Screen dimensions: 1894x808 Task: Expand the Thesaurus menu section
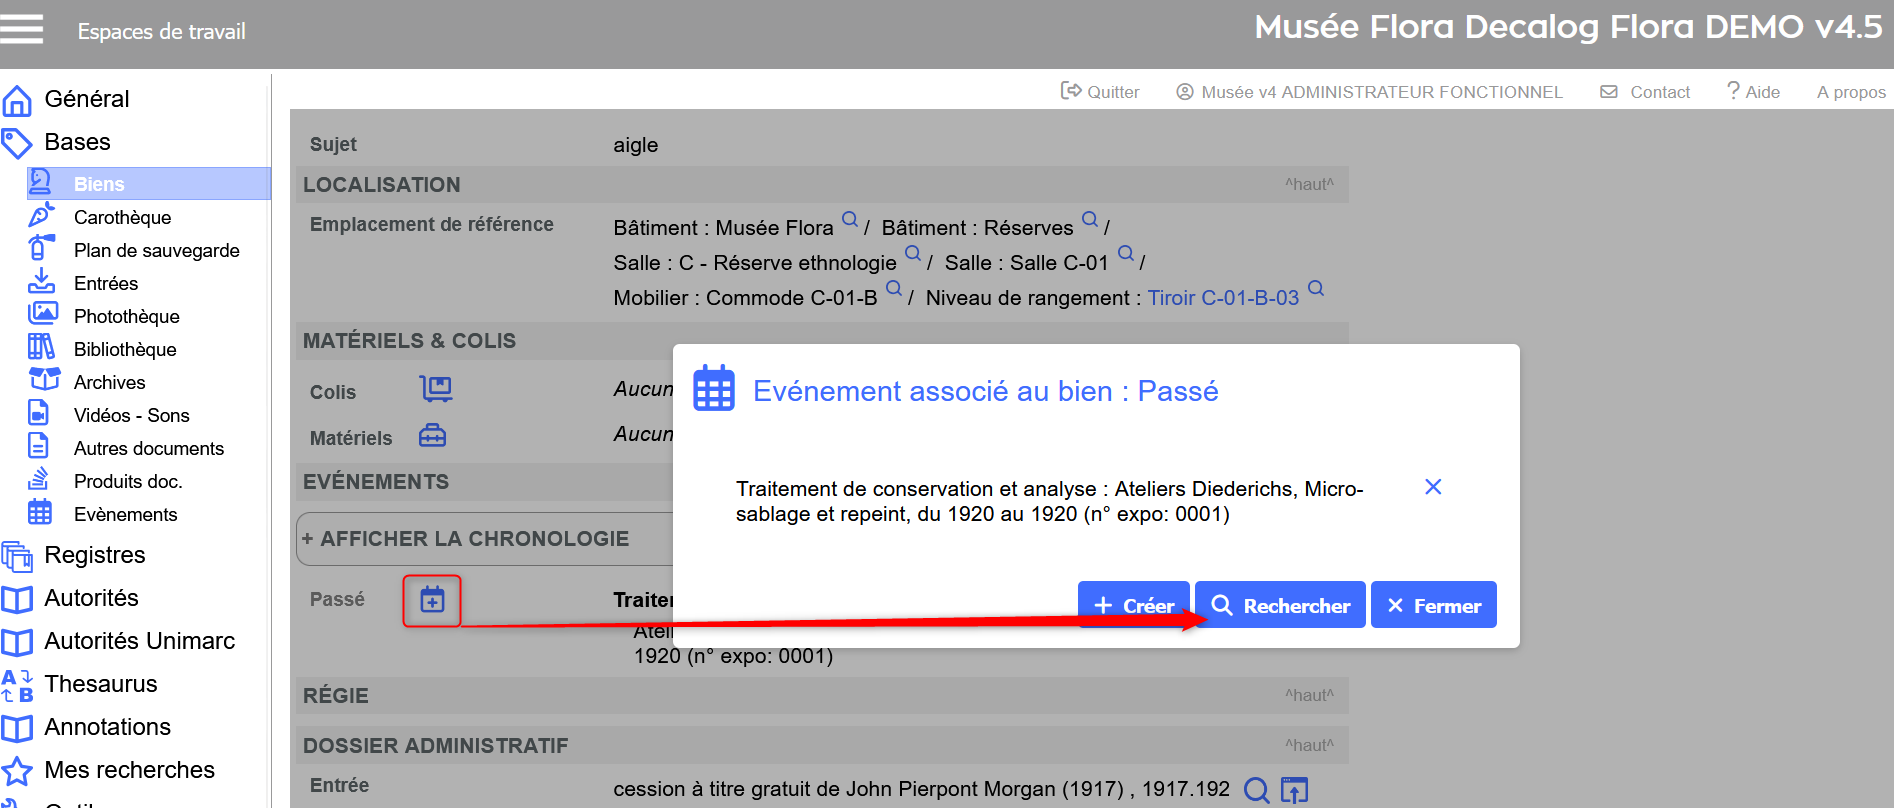pos(100,684)
